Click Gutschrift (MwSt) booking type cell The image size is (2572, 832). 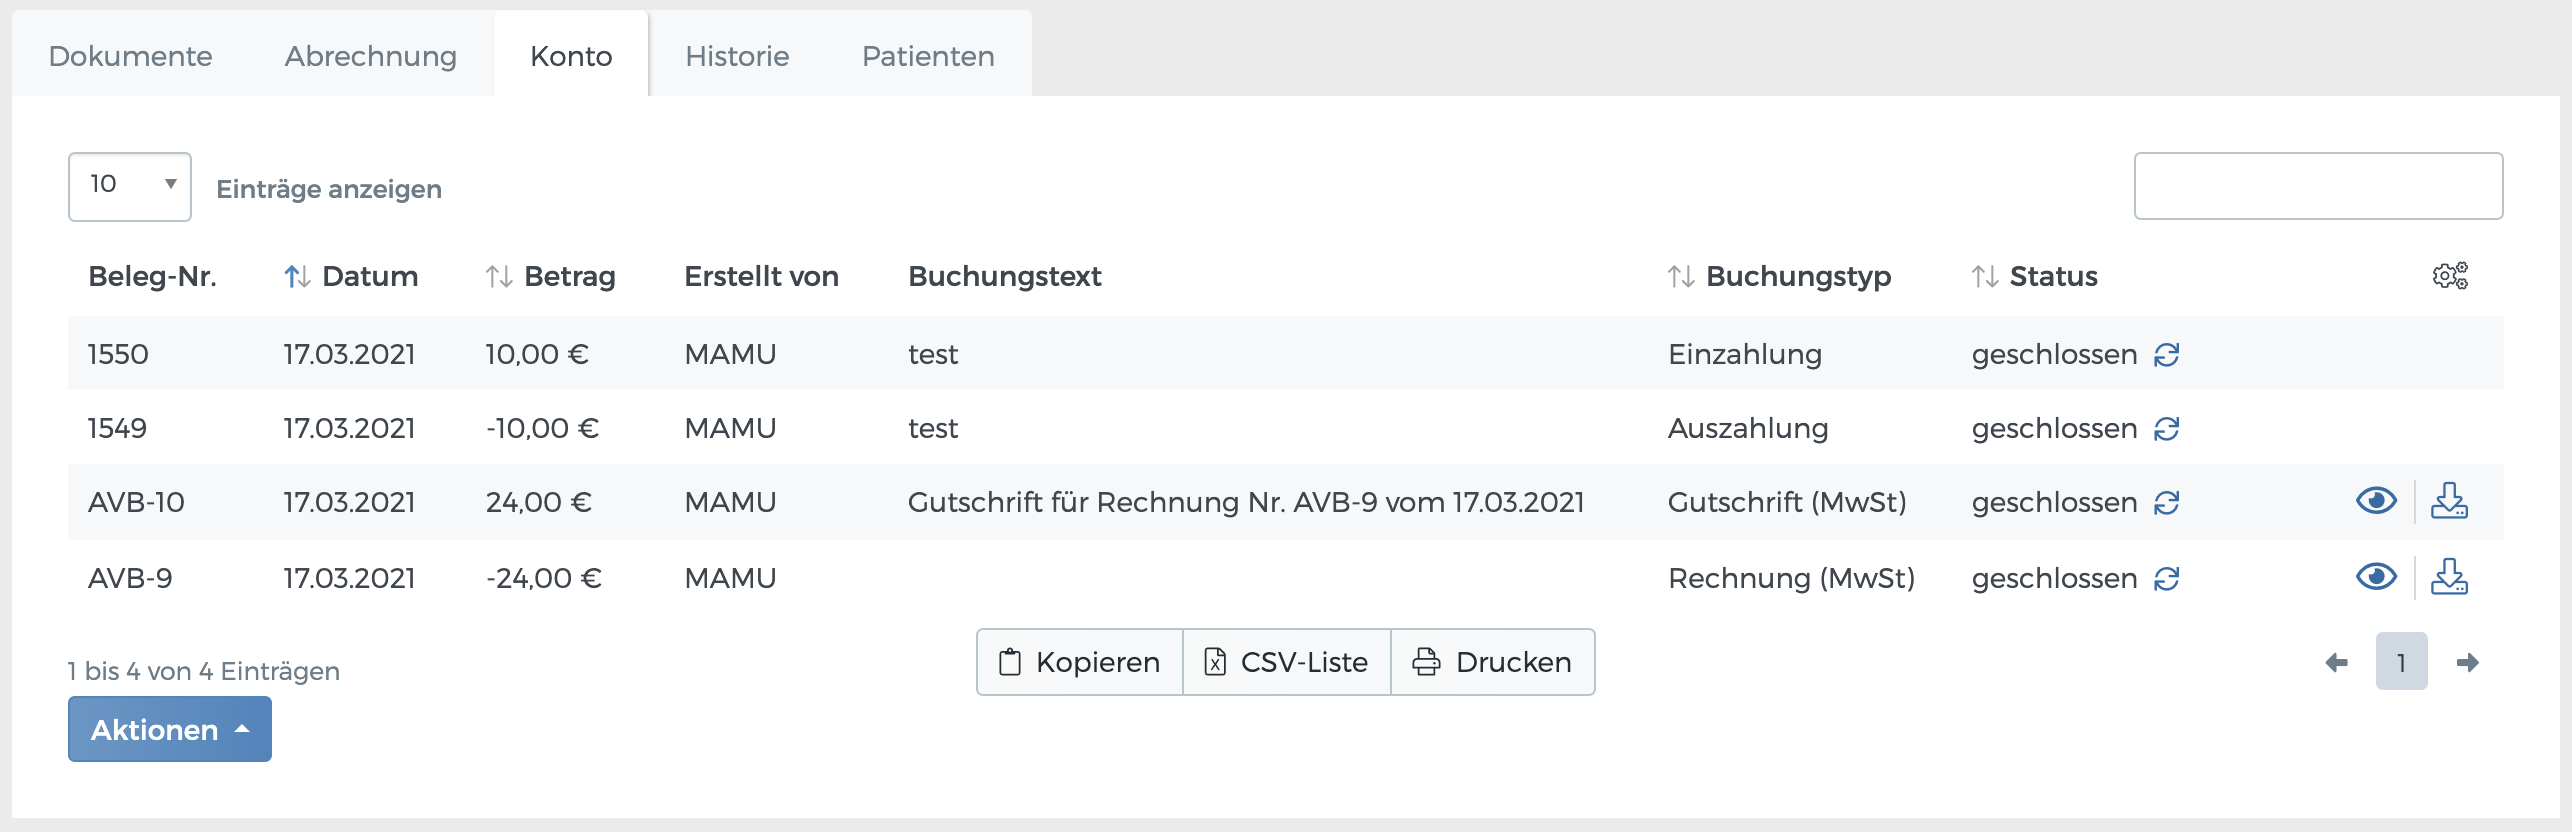pyautogui.click(x=1787, y=502)
